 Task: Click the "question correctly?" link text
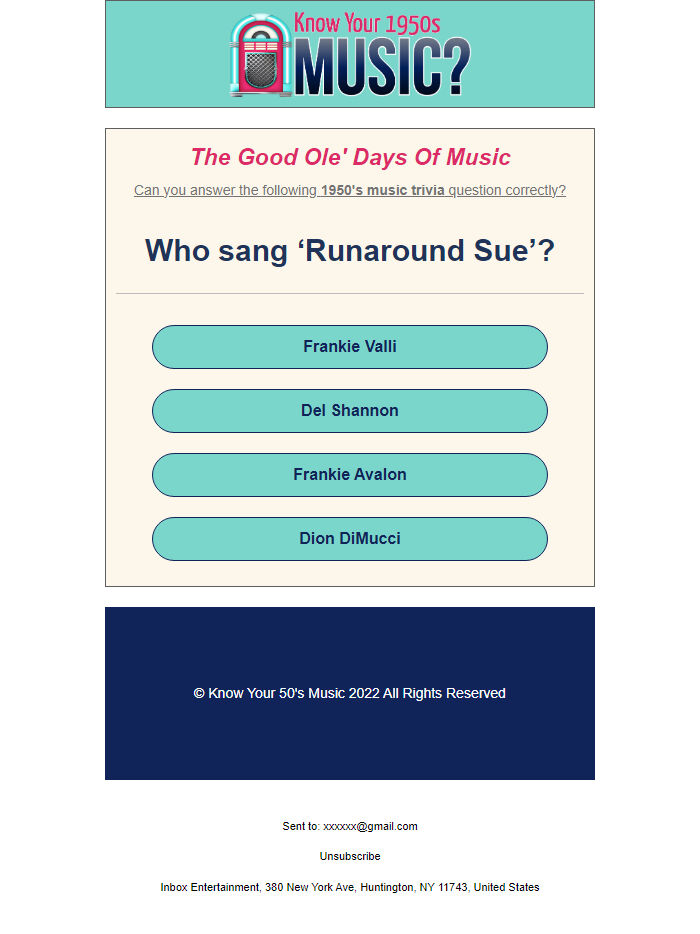point(507,191)
